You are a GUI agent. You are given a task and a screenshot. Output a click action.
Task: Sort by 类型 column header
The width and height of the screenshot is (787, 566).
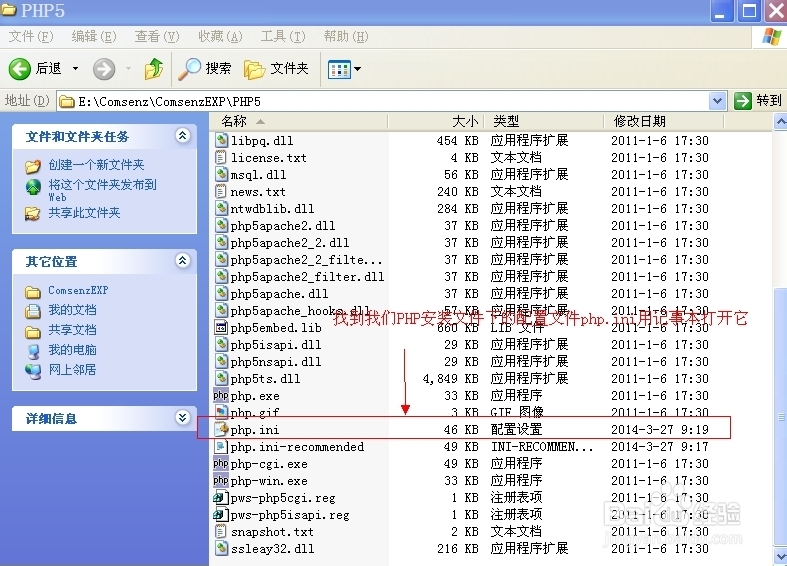(x=544, y=121)
